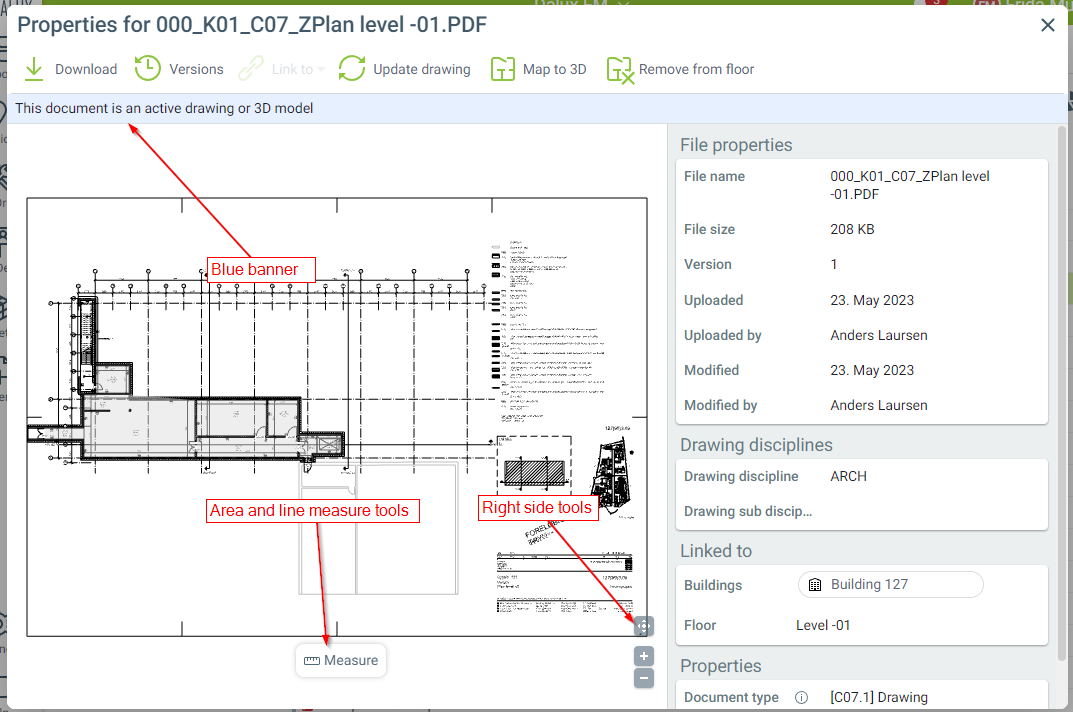Open the Versions history clock icon
The image size is (1073, 712).
click(148, 69)
